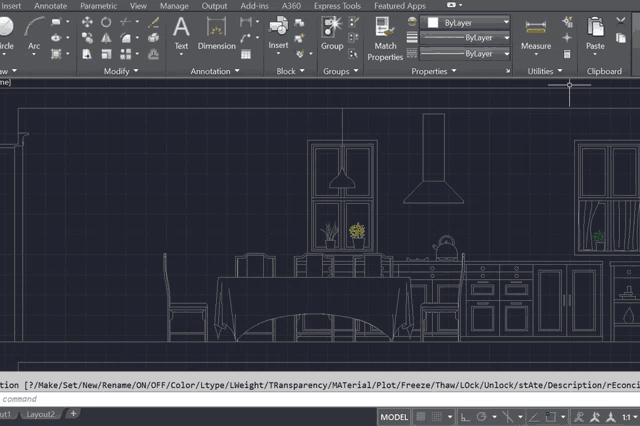The width and height of the screenshot is (640, 426).
Task: Click the Copy Clip icon in Clipboard
Action: [x=621, y=38]
